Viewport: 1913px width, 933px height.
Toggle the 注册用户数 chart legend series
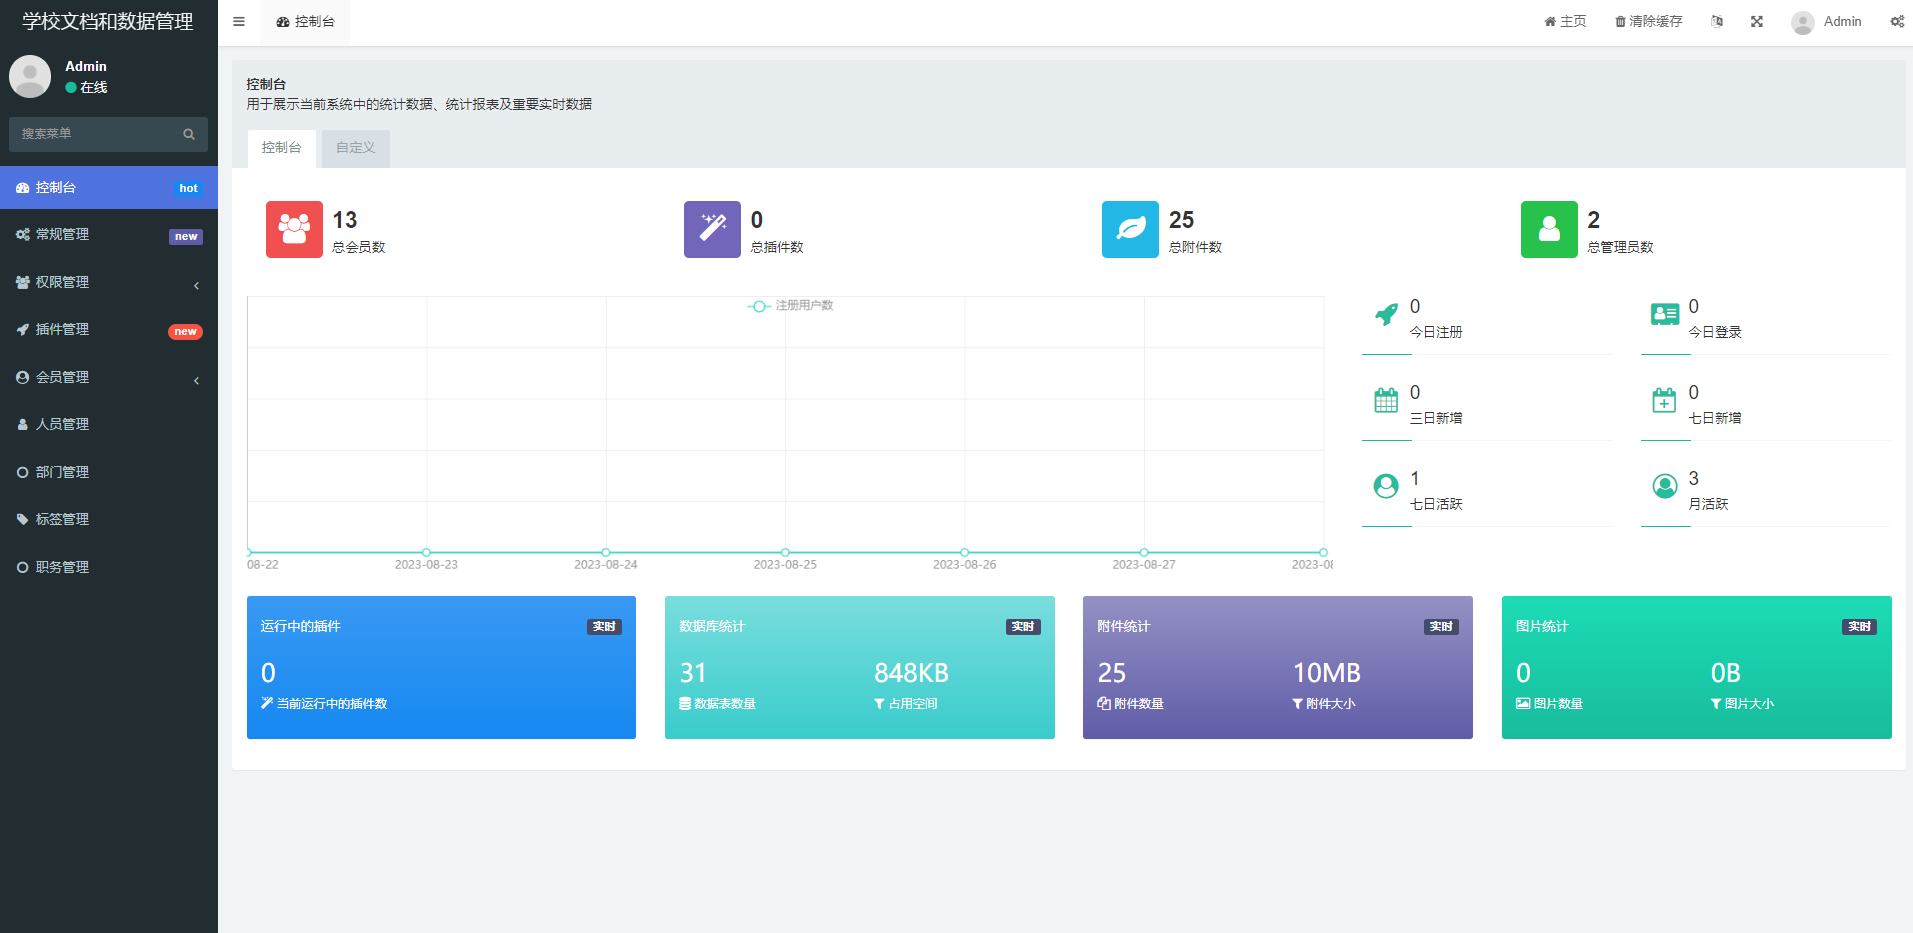point(791,306)
